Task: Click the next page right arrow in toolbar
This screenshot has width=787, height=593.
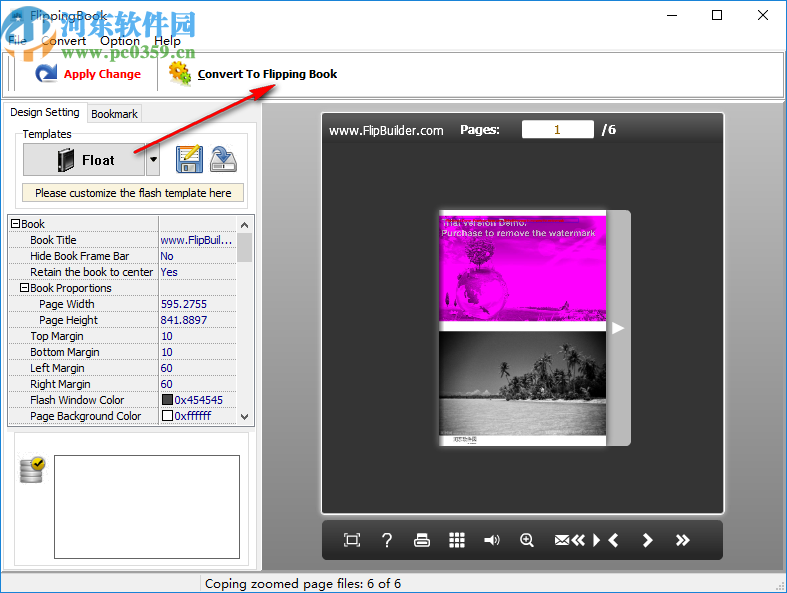Action: pyautogui.click(x=647, y=540)
